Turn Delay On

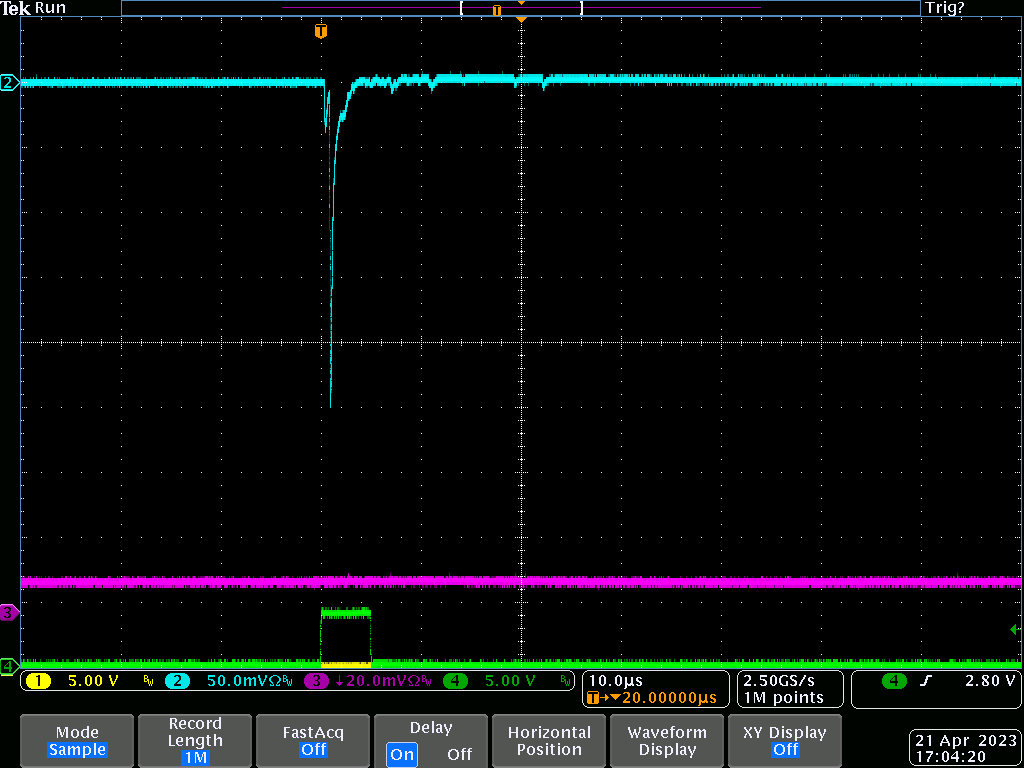tap(402, 754)
